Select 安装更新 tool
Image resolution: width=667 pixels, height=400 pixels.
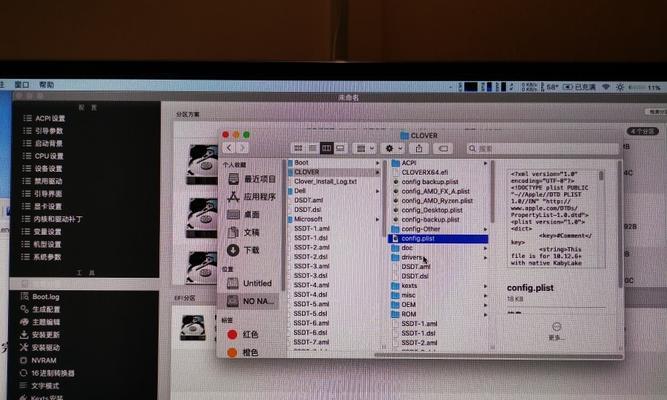point(40,335)
